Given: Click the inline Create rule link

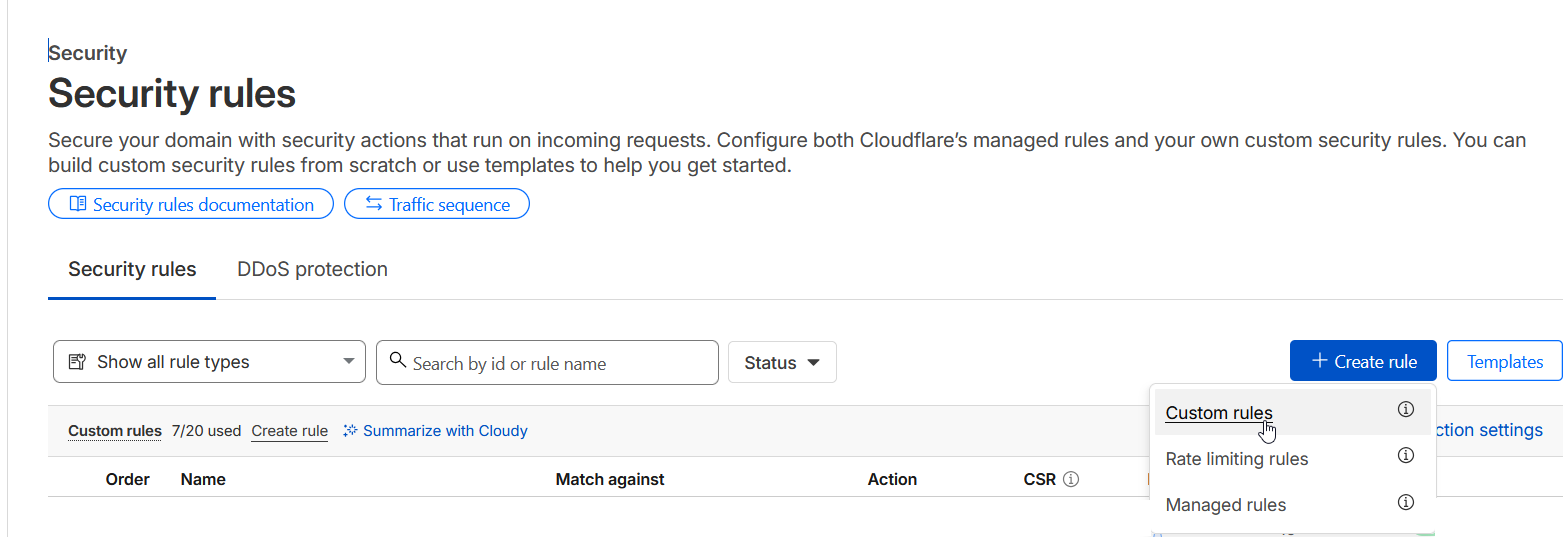Looking at the screenshot, I should point(289,431).
